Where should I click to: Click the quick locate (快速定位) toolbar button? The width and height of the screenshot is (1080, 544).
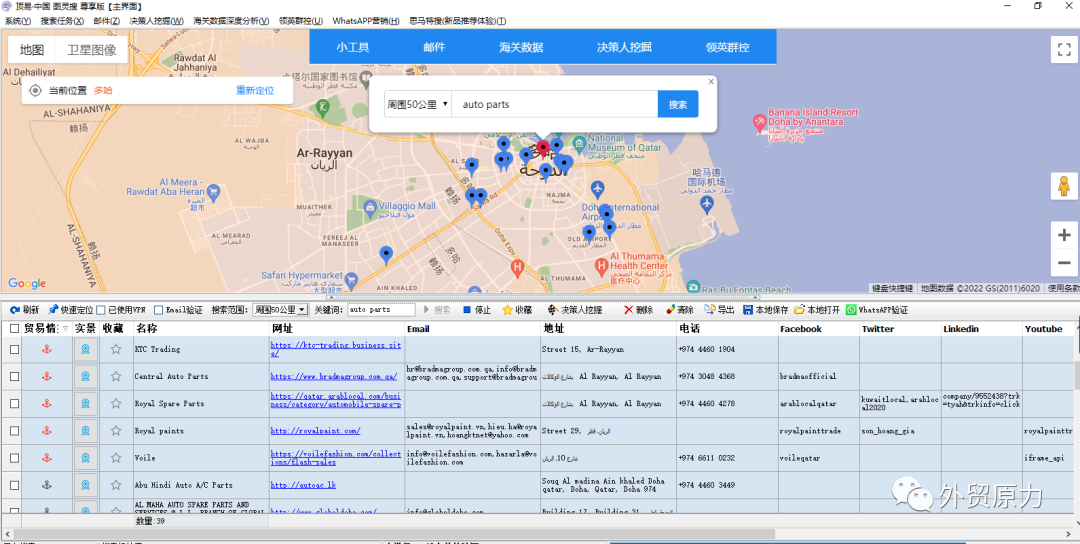pos(70,310)
